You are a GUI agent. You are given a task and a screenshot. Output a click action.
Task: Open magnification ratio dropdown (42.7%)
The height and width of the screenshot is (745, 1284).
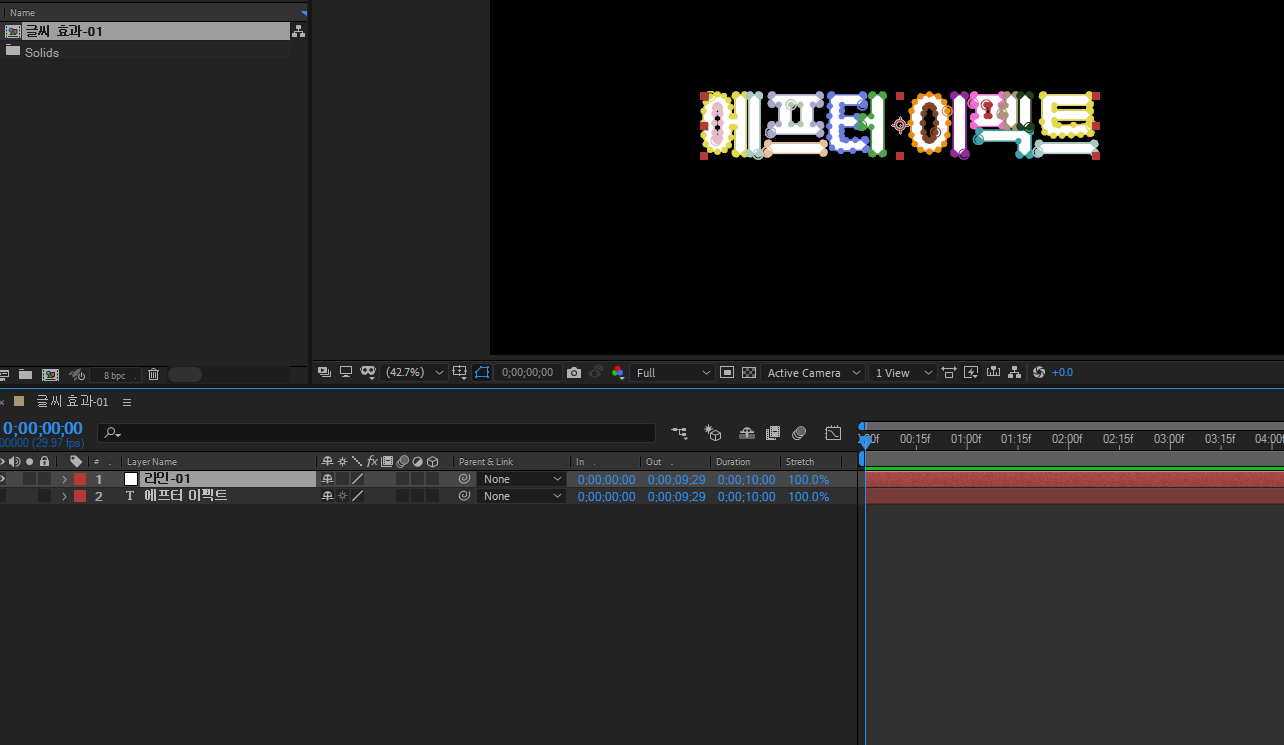pyautogui.click(x=415, y=372)
